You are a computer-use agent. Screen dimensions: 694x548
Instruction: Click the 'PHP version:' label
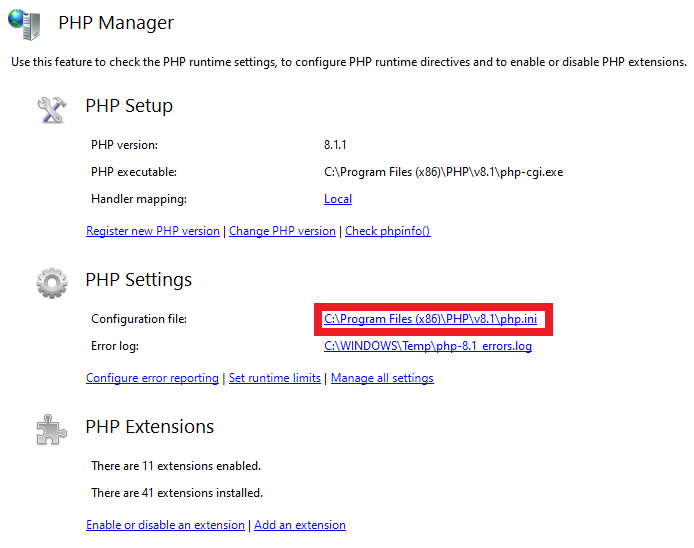[124, 145]
